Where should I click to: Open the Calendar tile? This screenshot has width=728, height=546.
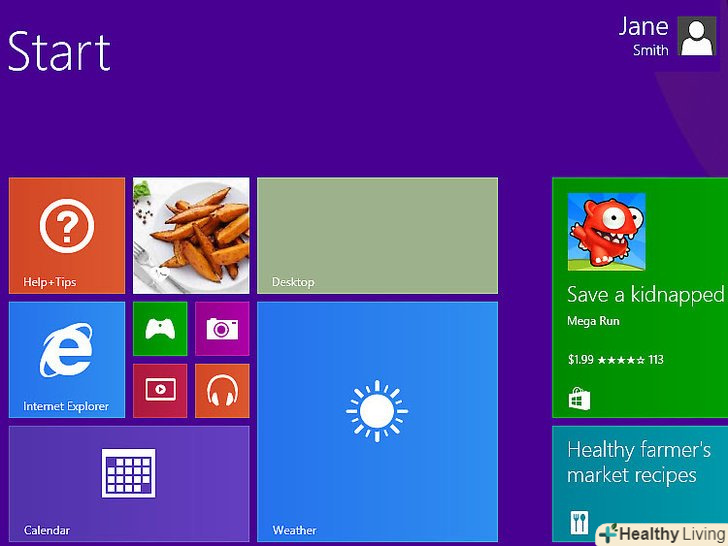pos(129,484)
